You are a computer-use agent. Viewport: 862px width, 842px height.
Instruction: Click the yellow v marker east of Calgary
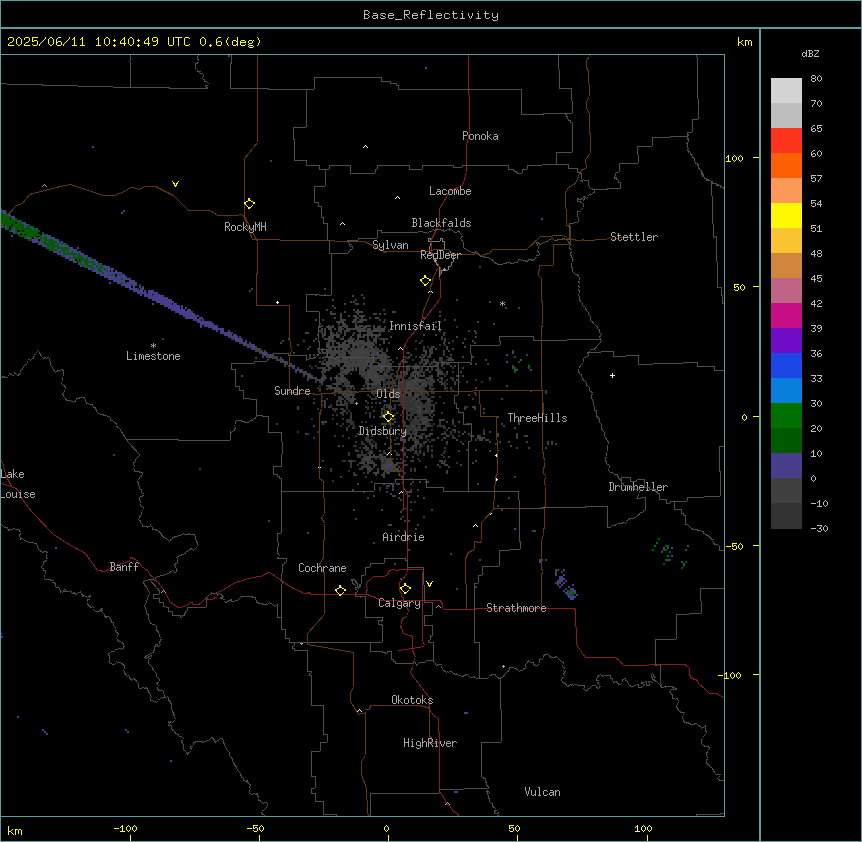(x=429, y=584)
